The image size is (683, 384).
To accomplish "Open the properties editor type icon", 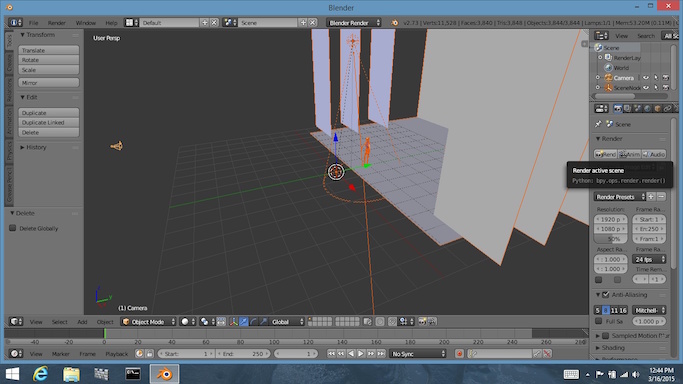I will pos(601,108).
